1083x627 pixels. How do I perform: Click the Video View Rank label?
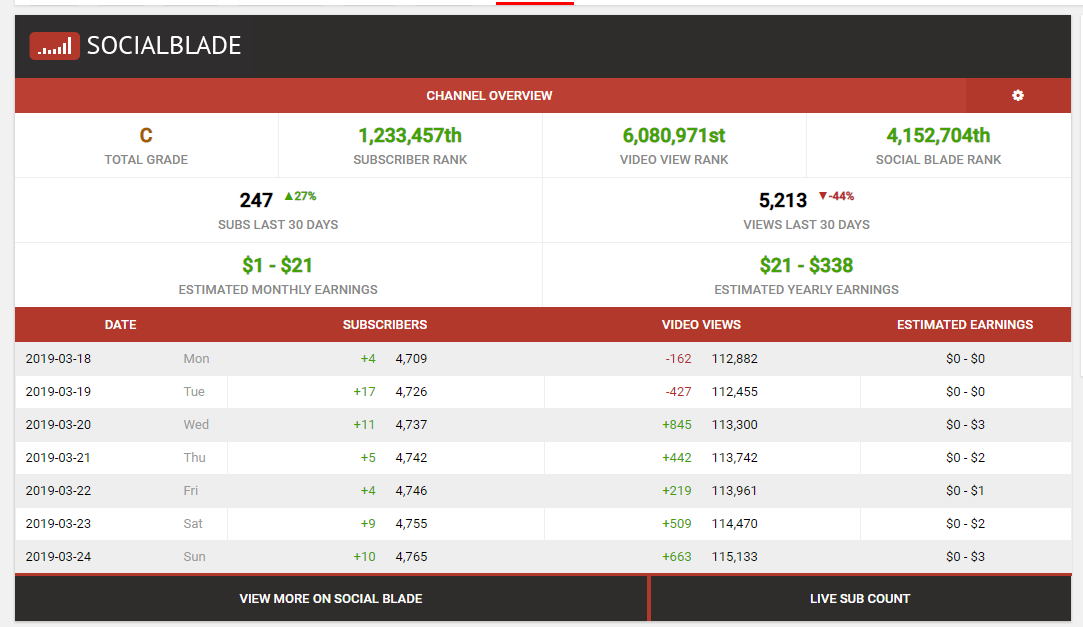(x=674, y=160)
